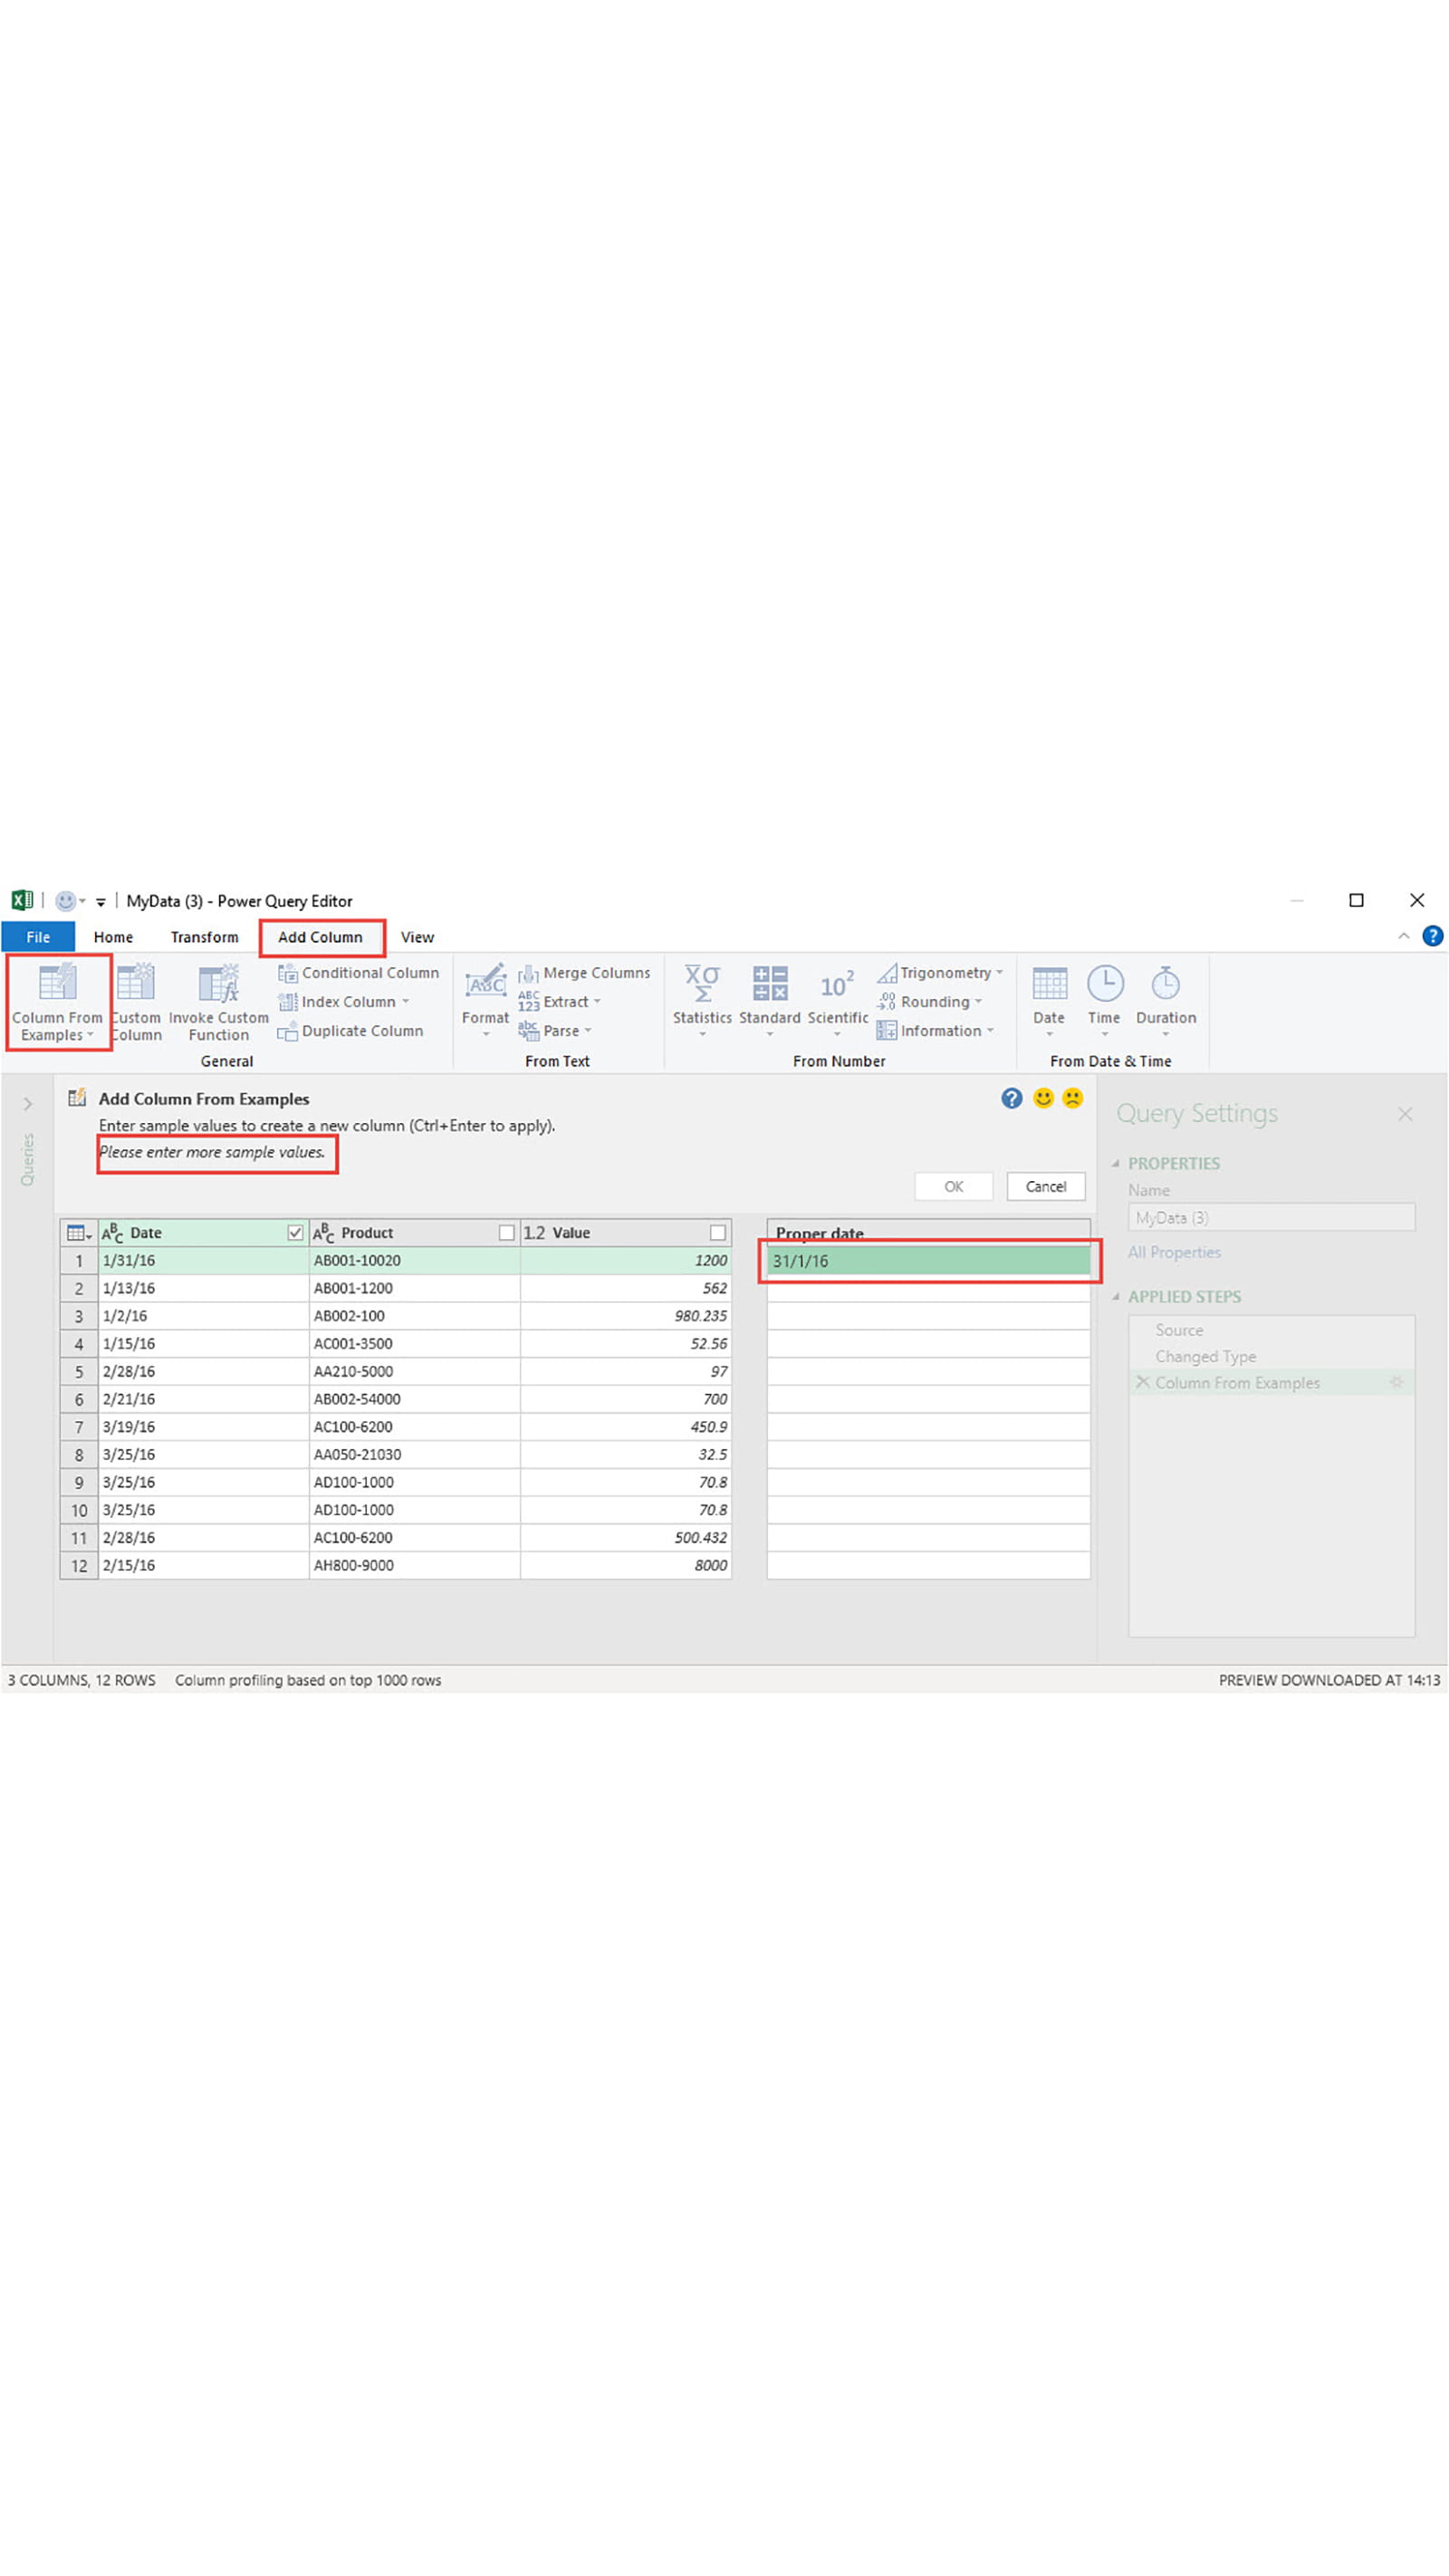Open the View tab
The width and height of the screenshot is (1449, 2576).
417,937
